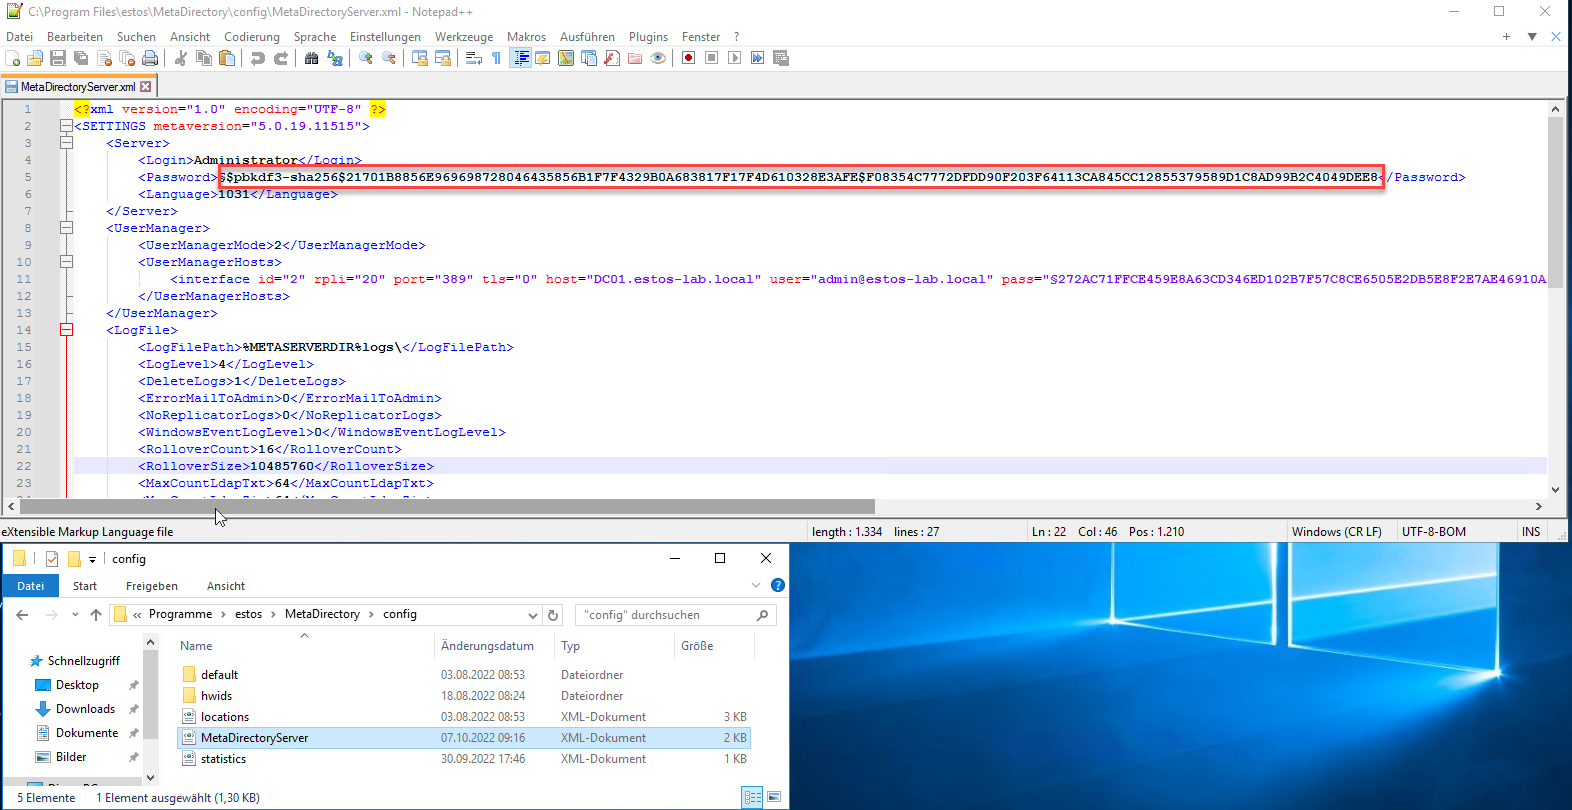Image resolution: width=1572 pixels, height=810 pixels.
Task: Click the Save file icon in toolbar
Action: (x=58, y=58)
